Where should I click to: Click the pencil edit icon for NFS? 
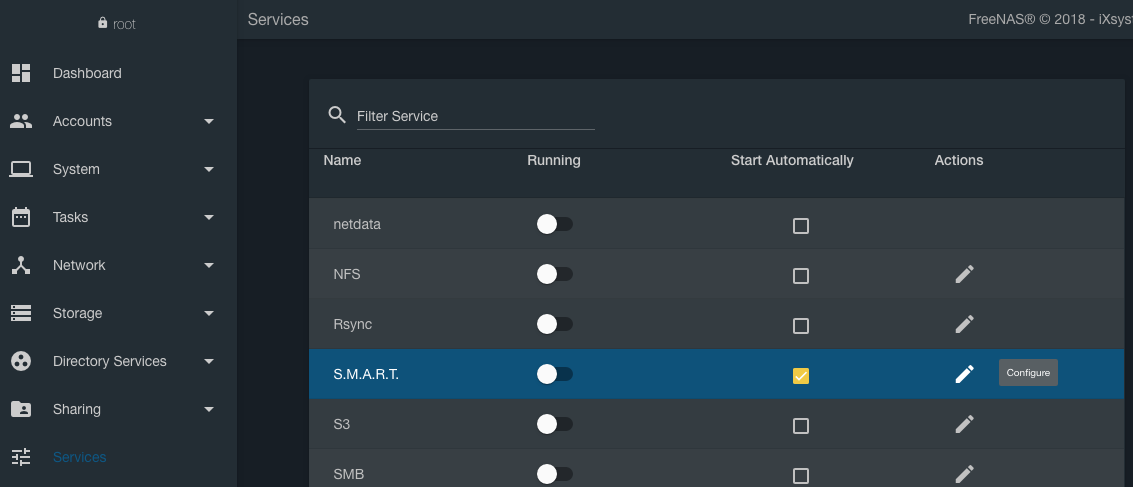[x=964, y=274]
